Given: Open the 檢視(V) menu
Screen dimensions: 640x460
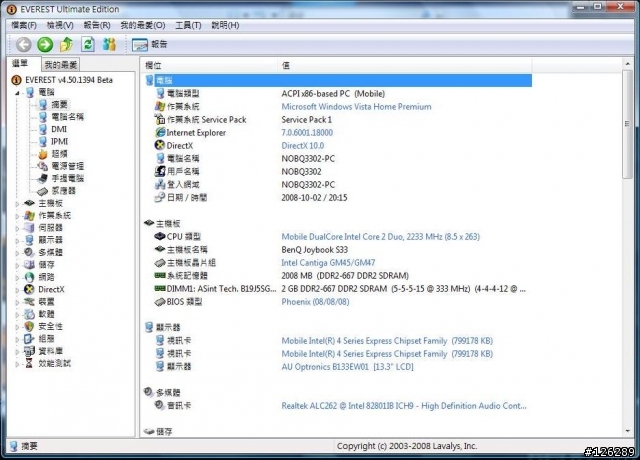Looking at the screenshot, I should point(60,25).
